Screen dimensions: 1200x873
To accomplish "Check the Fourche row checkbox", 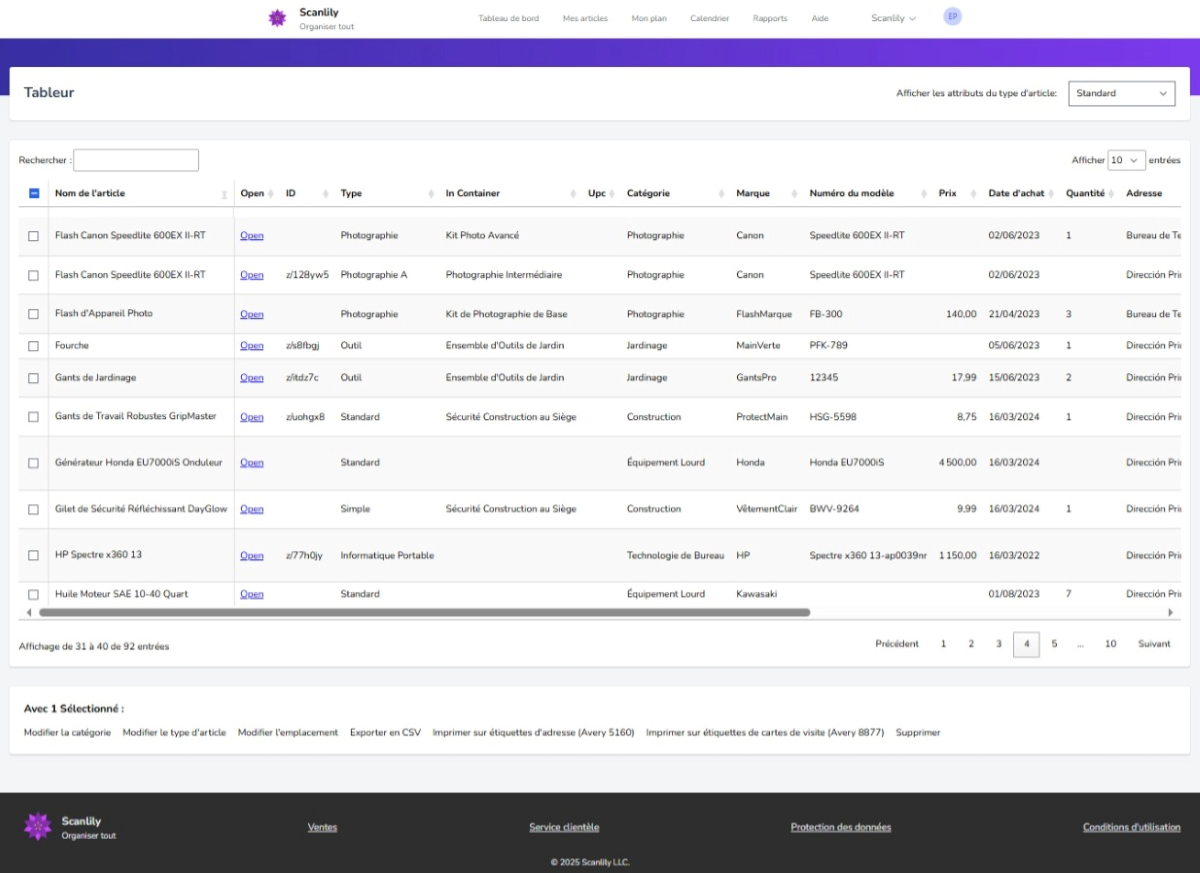I will point(33,346).
